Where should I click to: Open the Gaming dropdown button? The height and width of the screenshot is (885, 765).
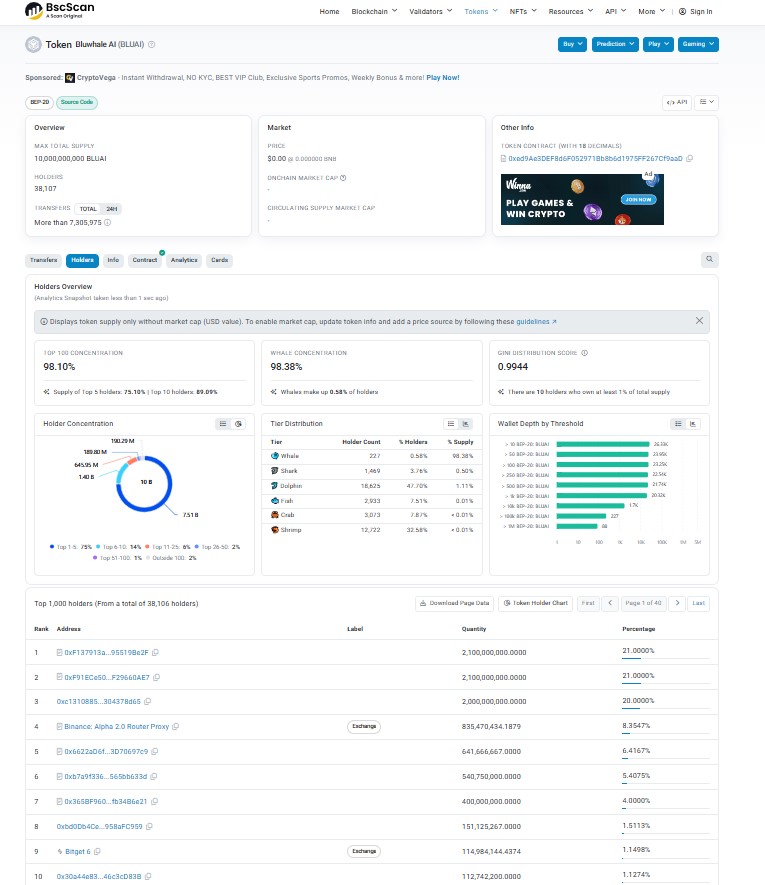point(698,44)
